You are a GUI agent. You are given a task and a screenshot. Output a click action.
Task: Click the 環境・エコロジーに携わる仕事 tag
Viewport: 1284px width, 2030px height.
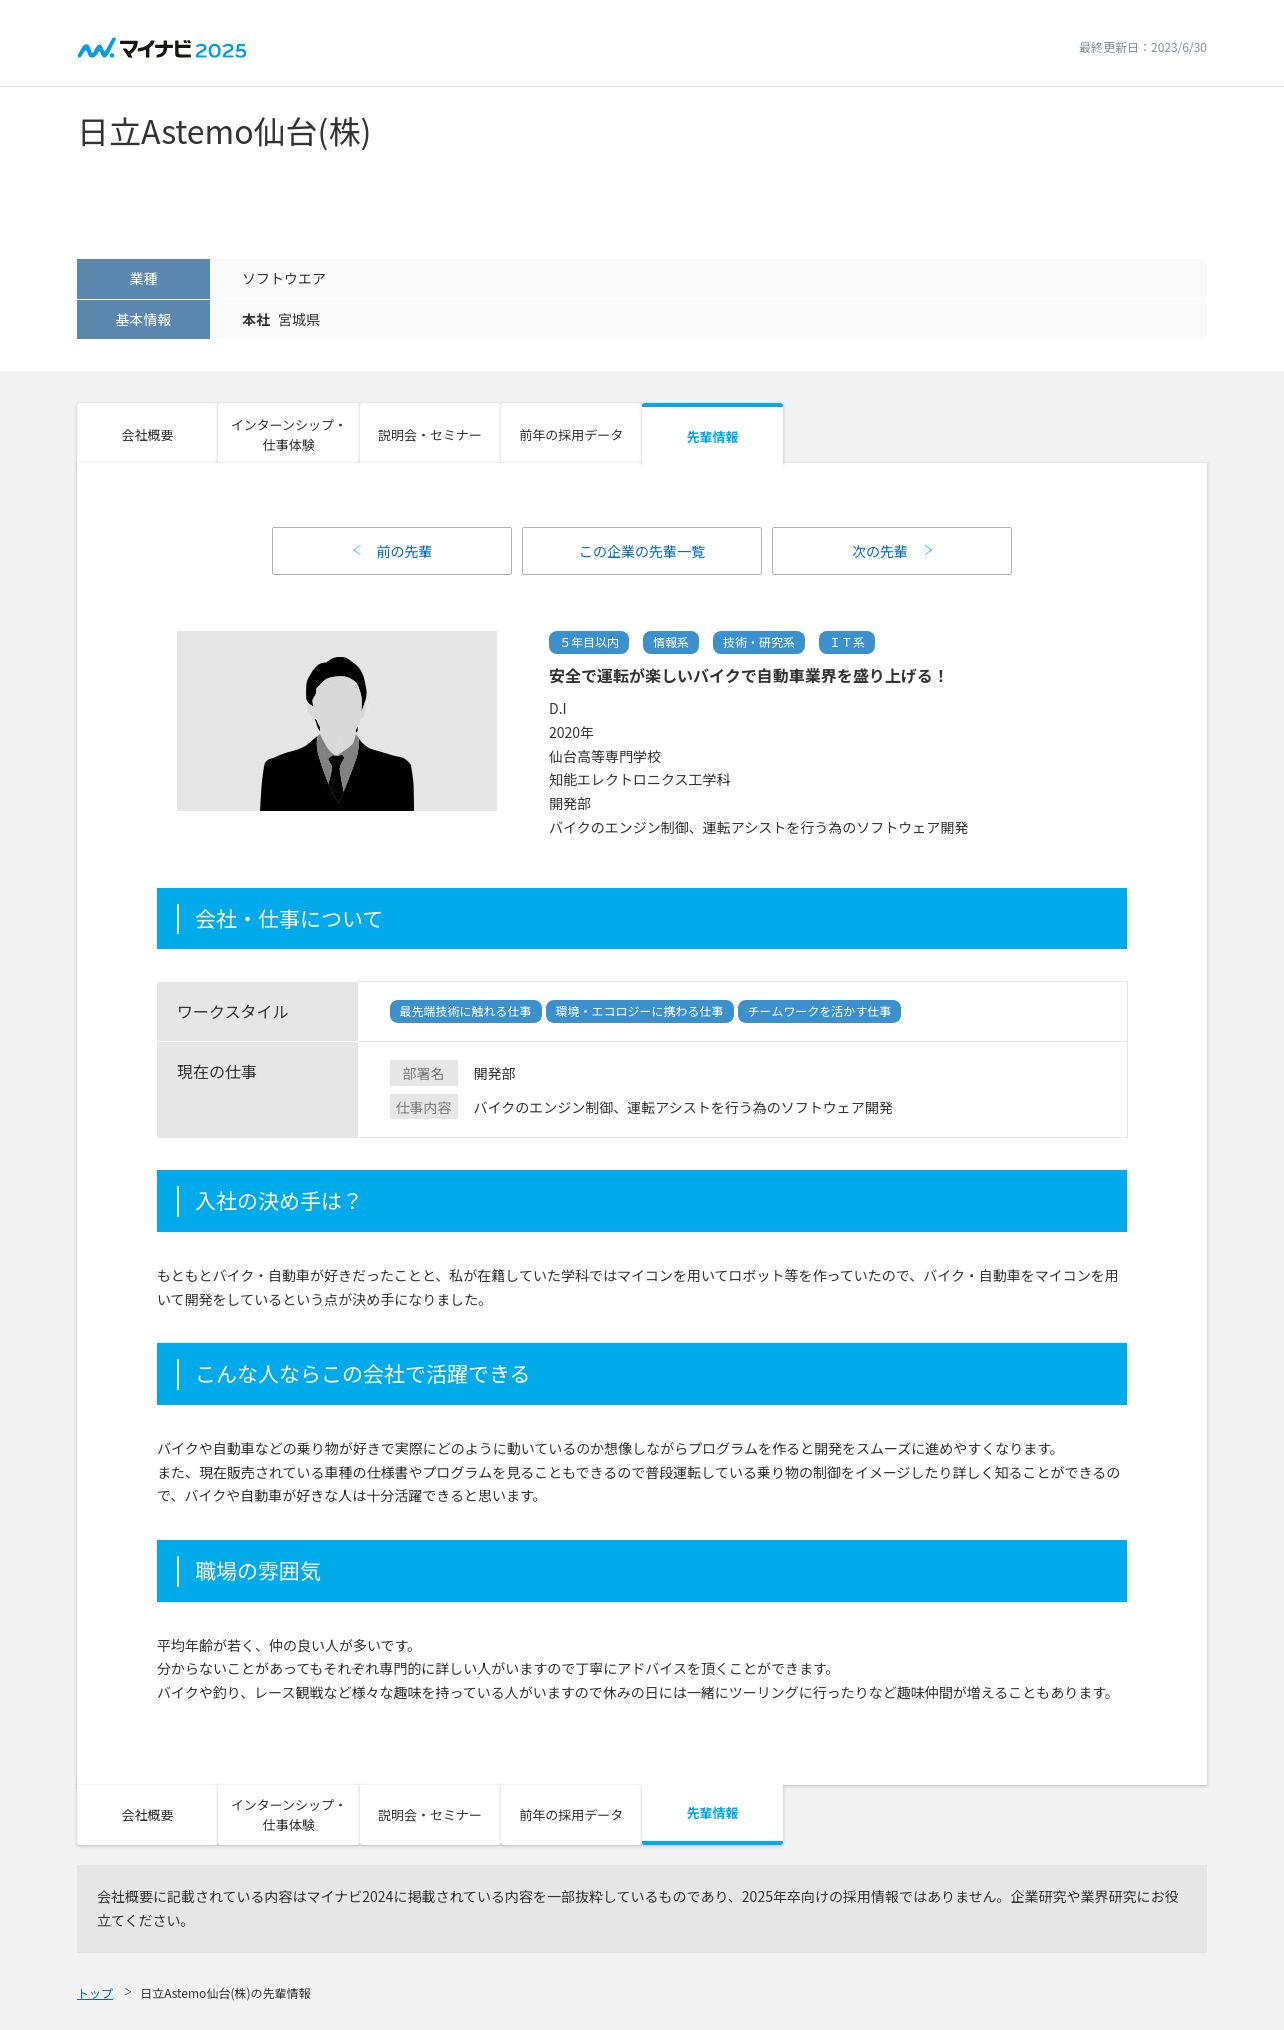click(x=640, y=1012)
